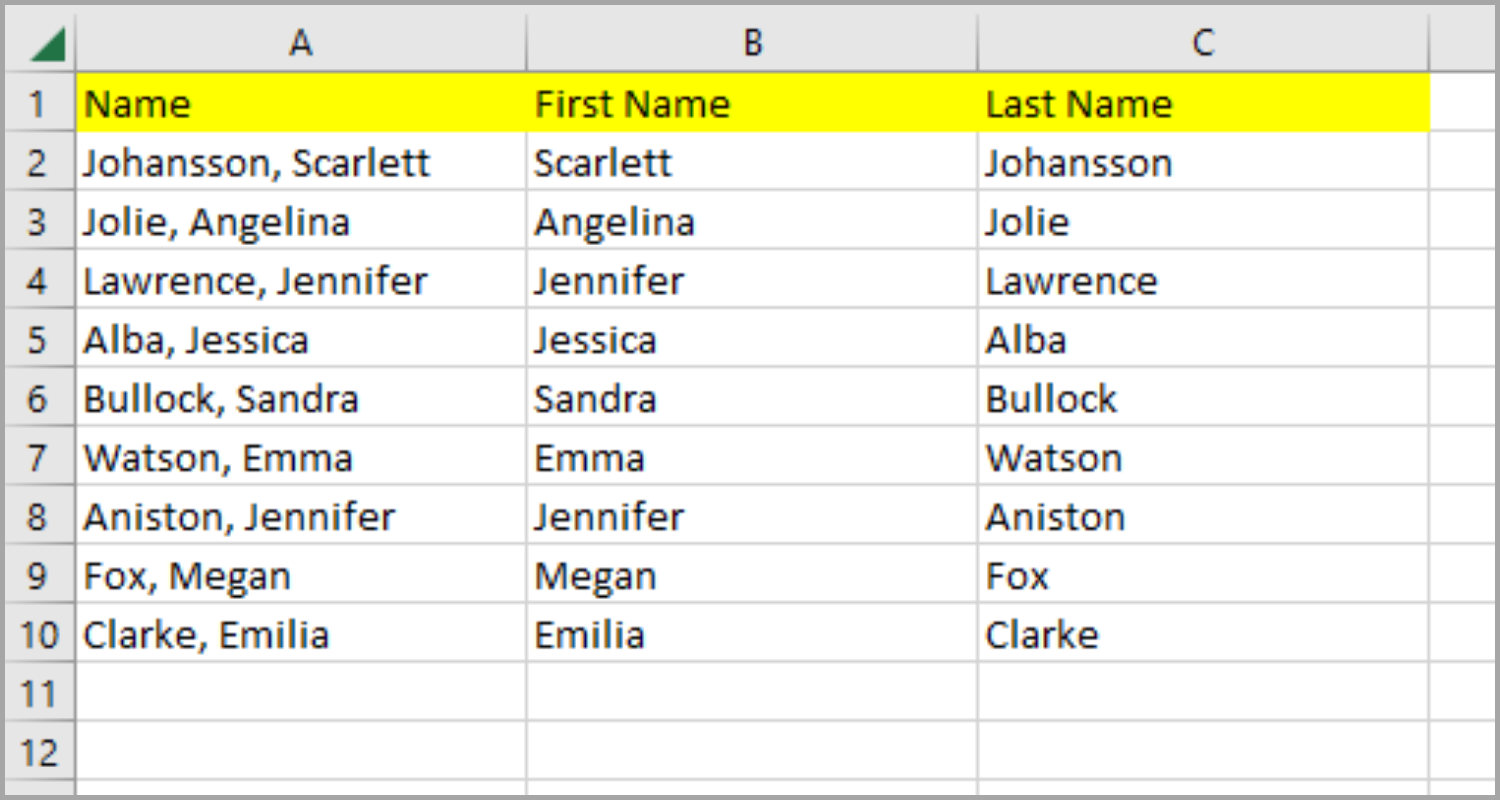This screenshot has width=1500, height=800.
Task: Select column C header
Action: coord(1203,42)
